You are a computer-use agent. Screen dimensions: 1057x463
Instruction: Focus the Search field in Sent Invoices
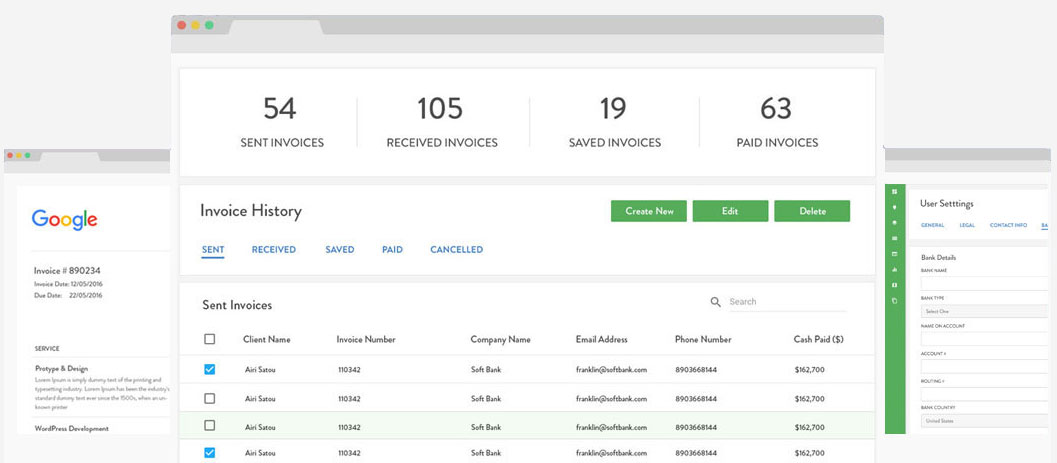(x=785, y=302)
